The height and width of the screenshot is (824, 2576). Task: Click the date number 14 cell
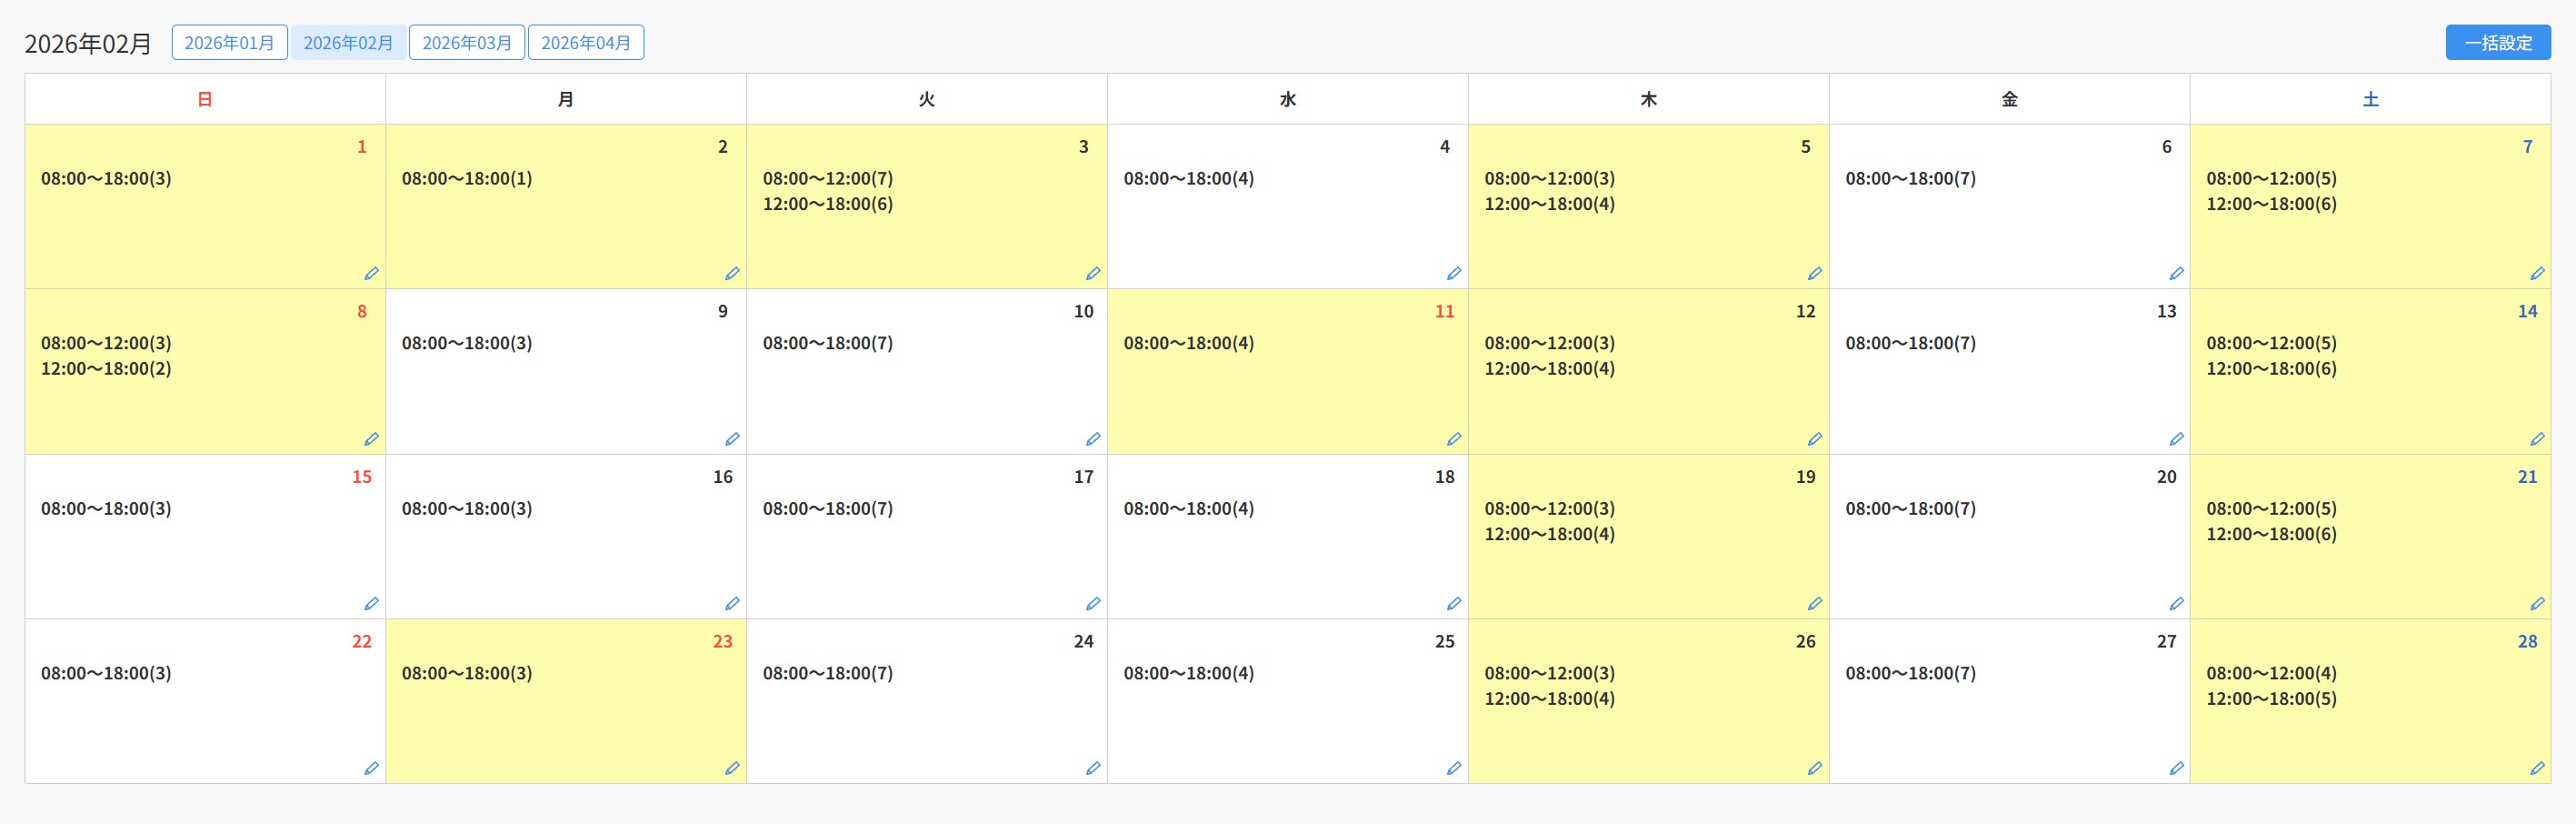2527,312
